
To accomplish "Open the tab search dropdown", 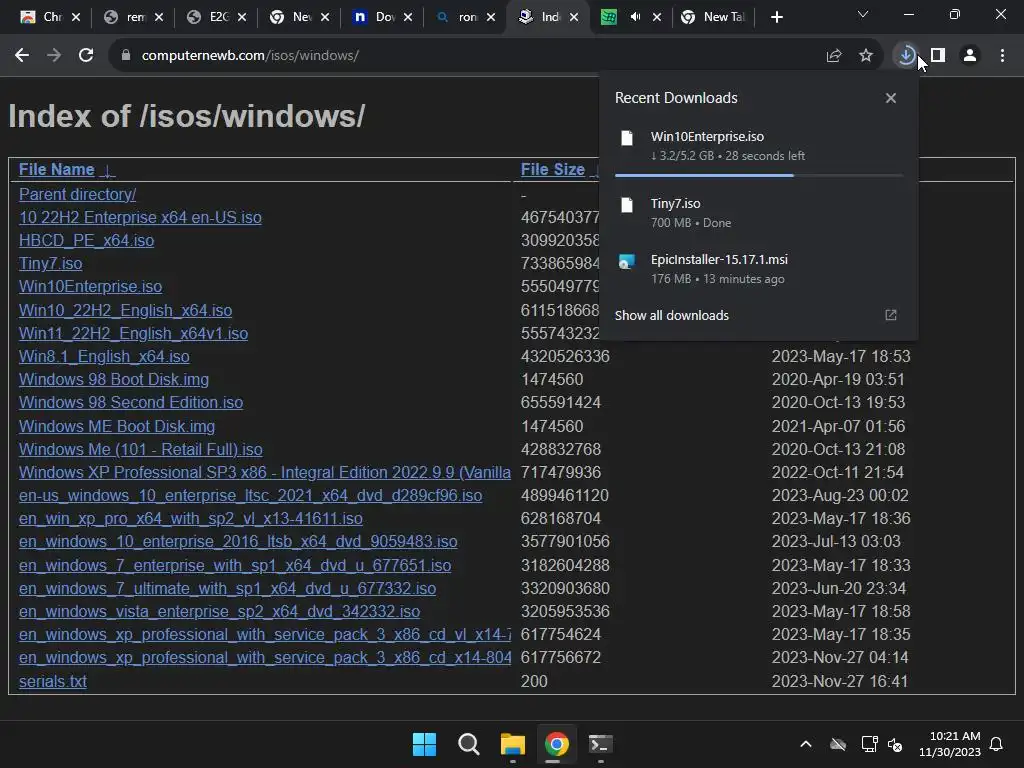I will (863, 14).
